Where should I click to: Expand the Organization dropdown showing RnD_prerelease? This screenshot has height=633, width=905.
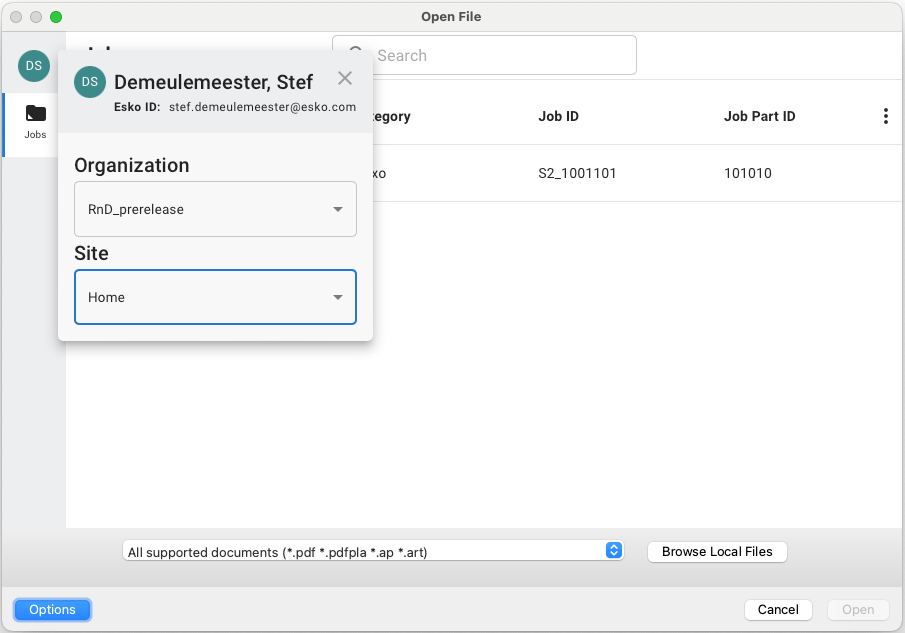click(x=215, y=210)
